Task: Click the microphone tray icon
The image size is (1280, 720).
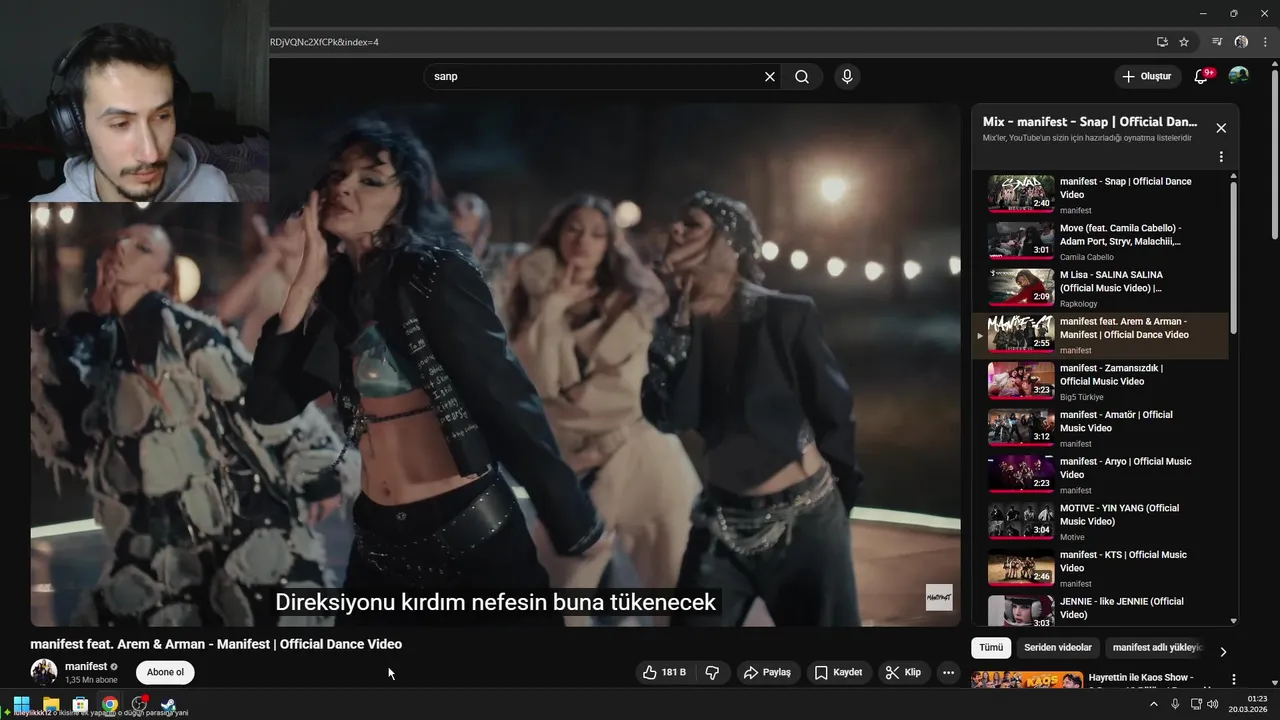Action: 1175,704
